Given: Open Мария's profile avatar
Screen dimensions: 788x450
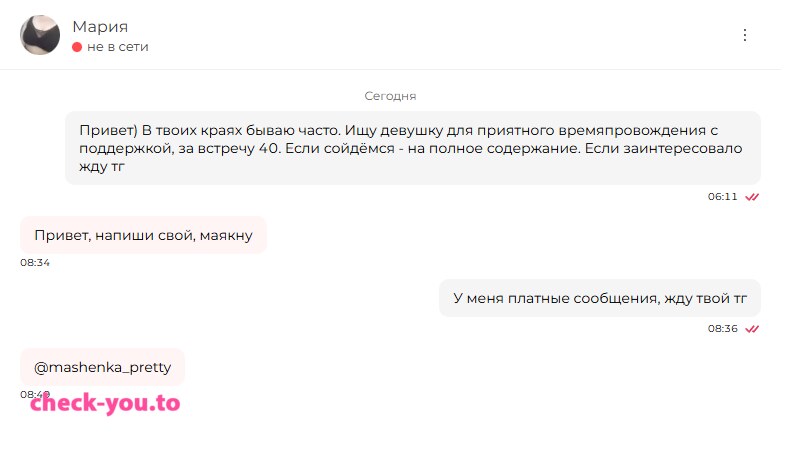Looking at the screenshot, I should pos(40,35).
